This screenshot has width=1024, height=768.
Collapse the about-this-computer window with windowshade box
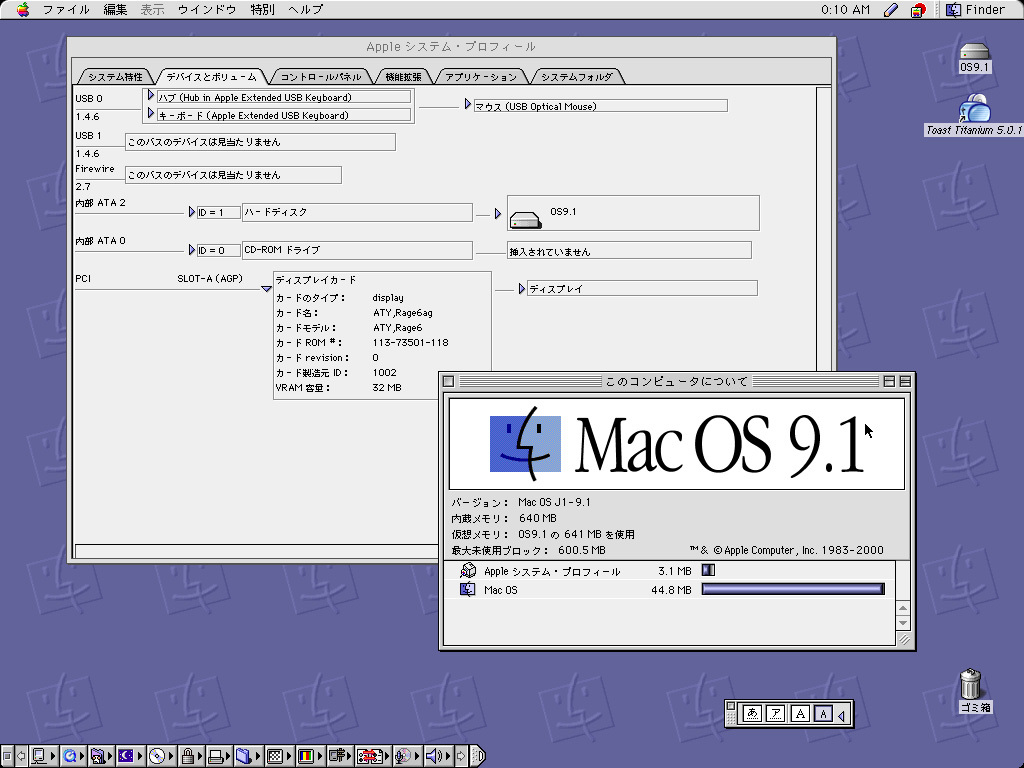(x=905, y=381)
